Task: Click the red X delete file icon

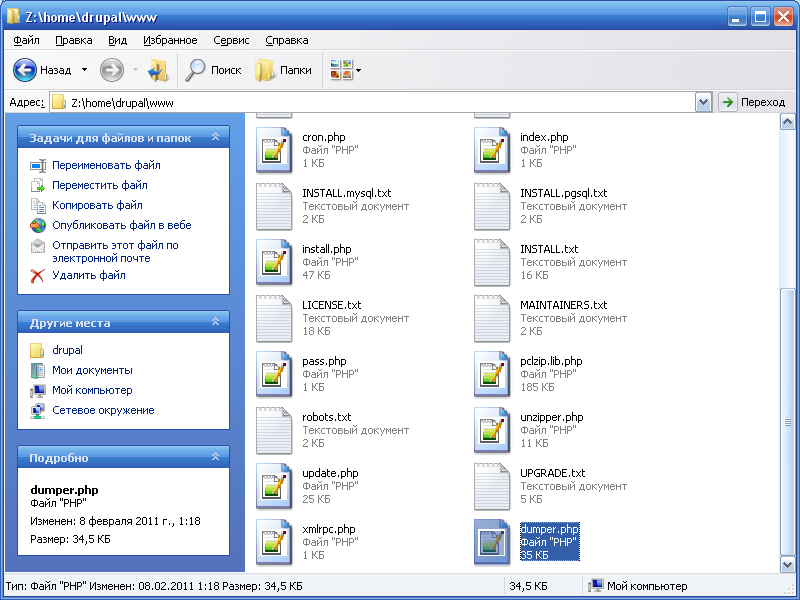Action: (x=37, y=276)
